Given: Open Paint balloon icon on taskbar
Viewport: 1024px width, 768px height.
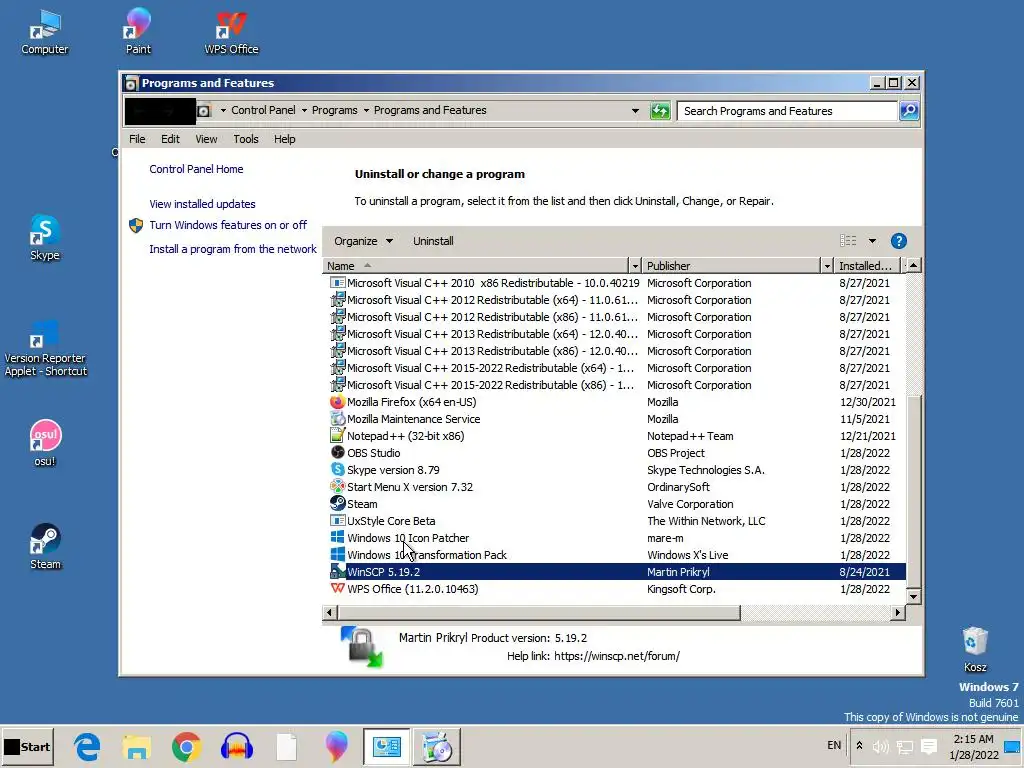Looking at the screenshot, I should pyautogui.click(x=336, y=746).
